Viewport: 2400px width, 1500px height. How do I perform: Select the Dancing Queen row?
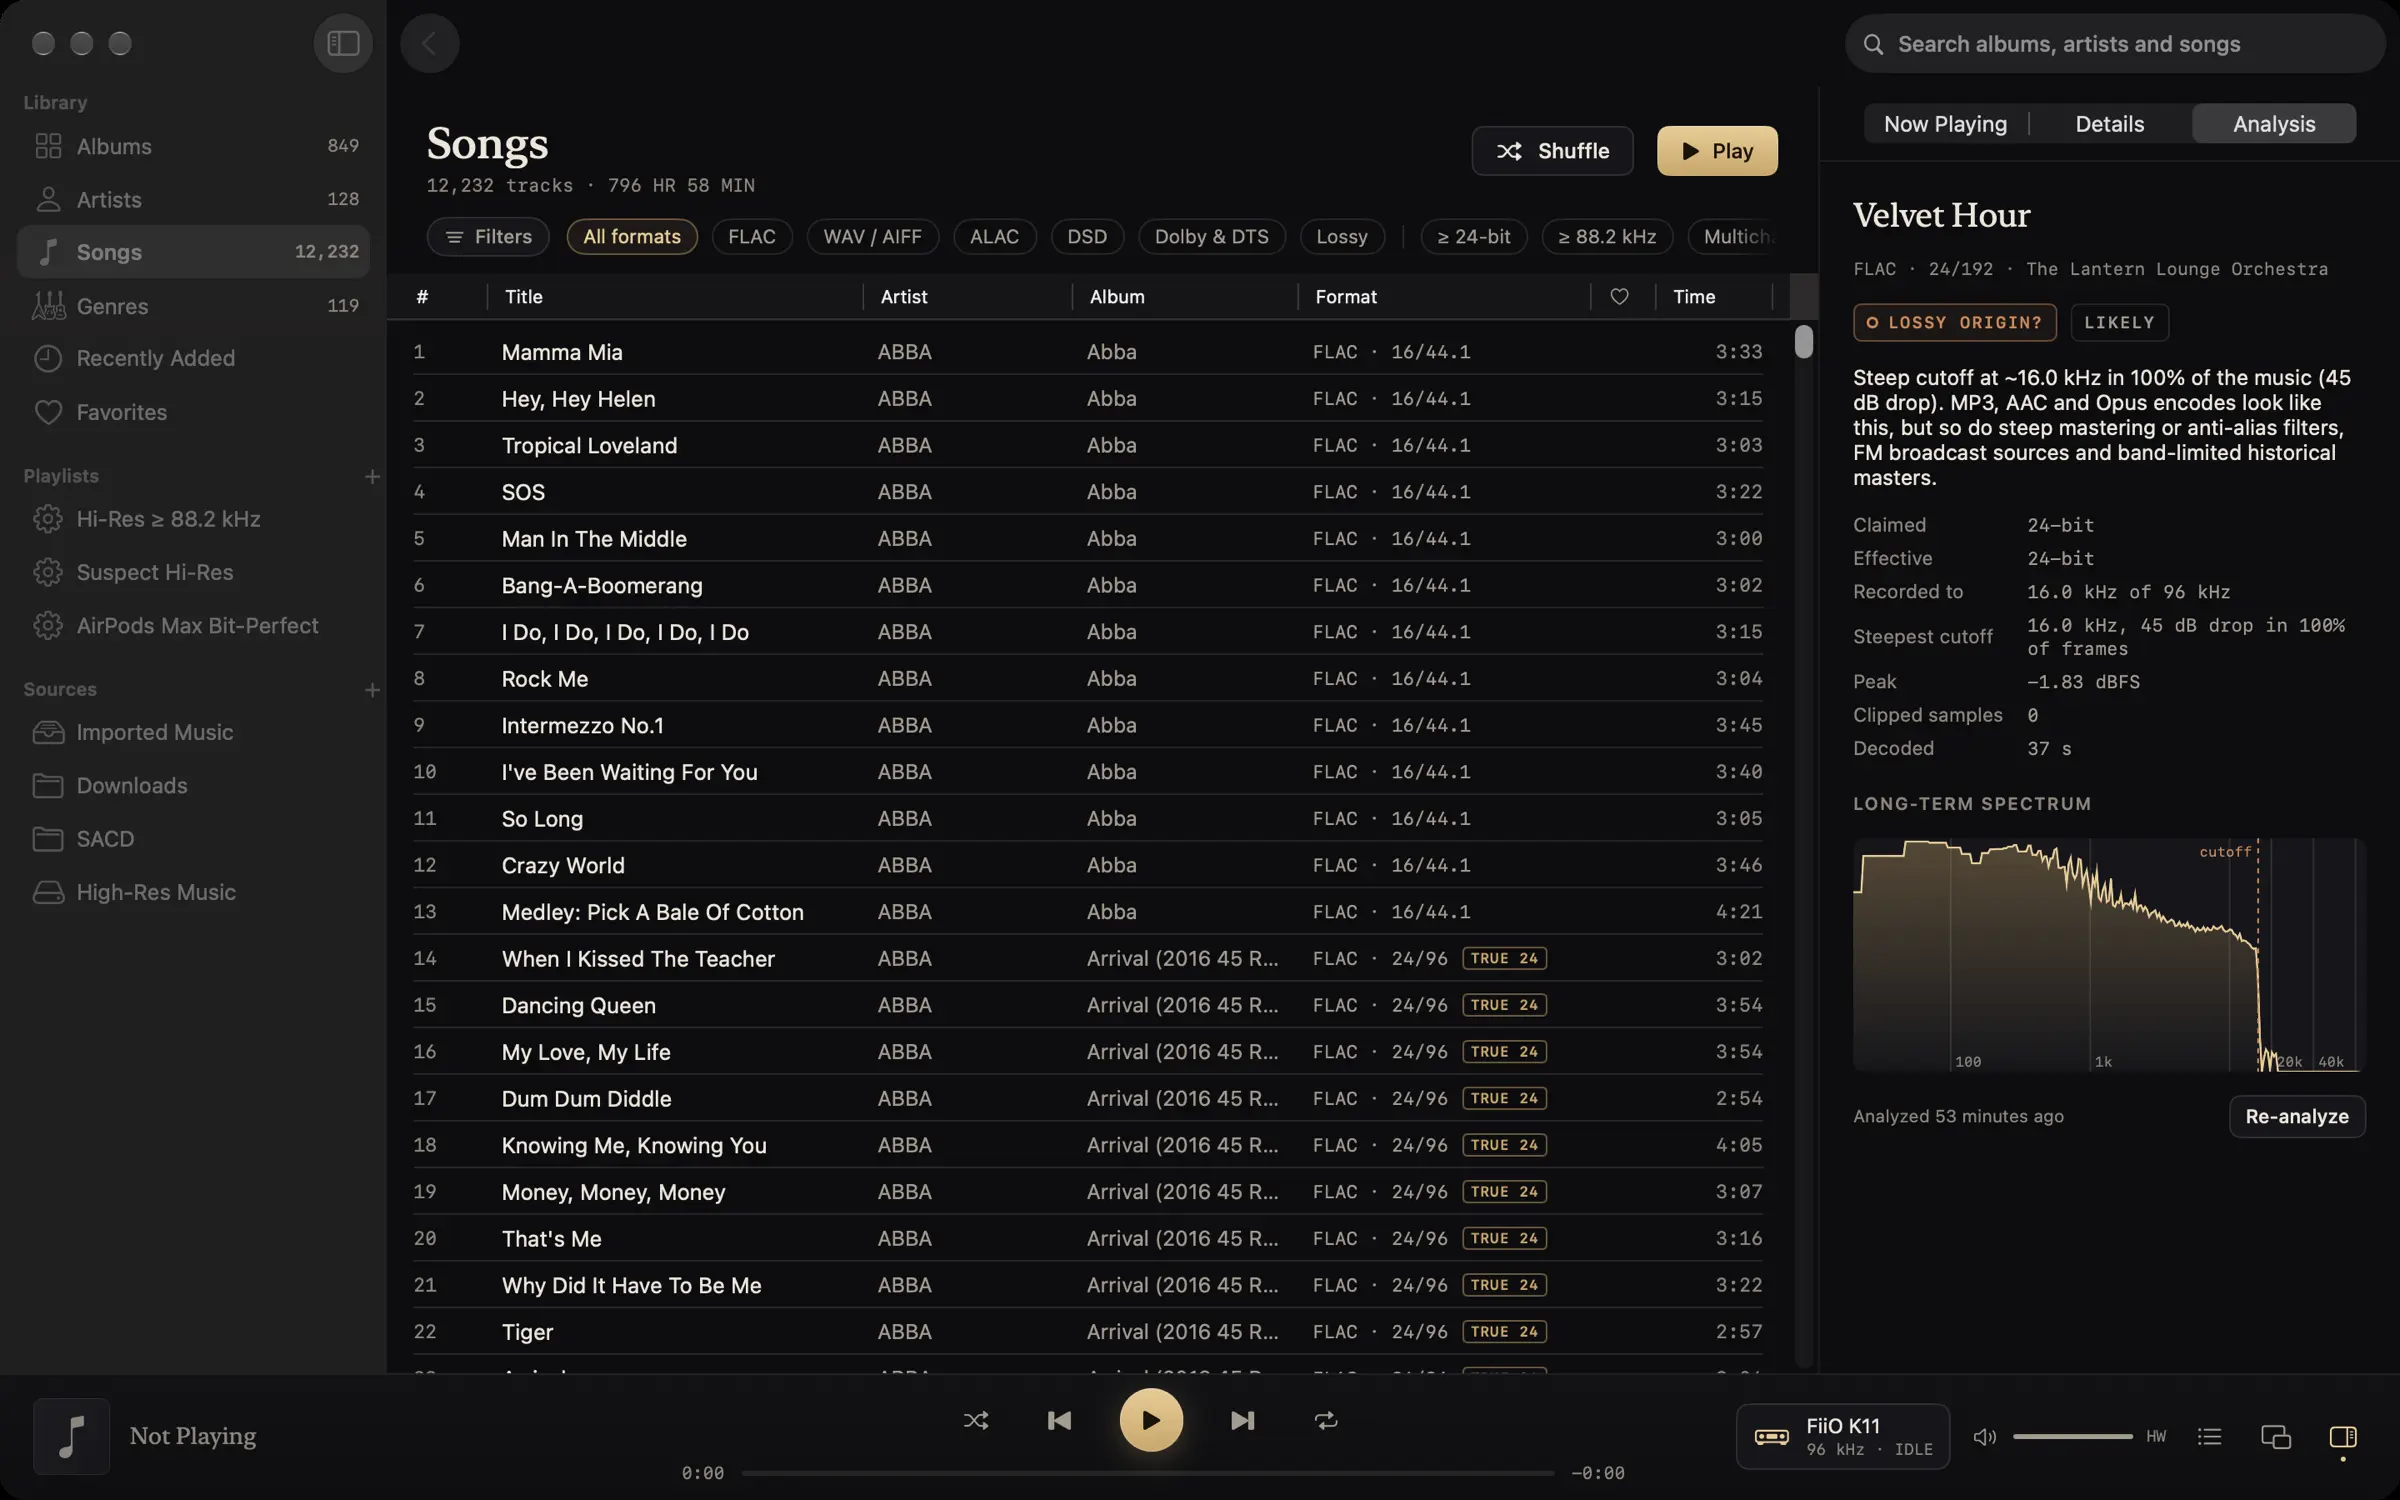pos(1088,1005)
